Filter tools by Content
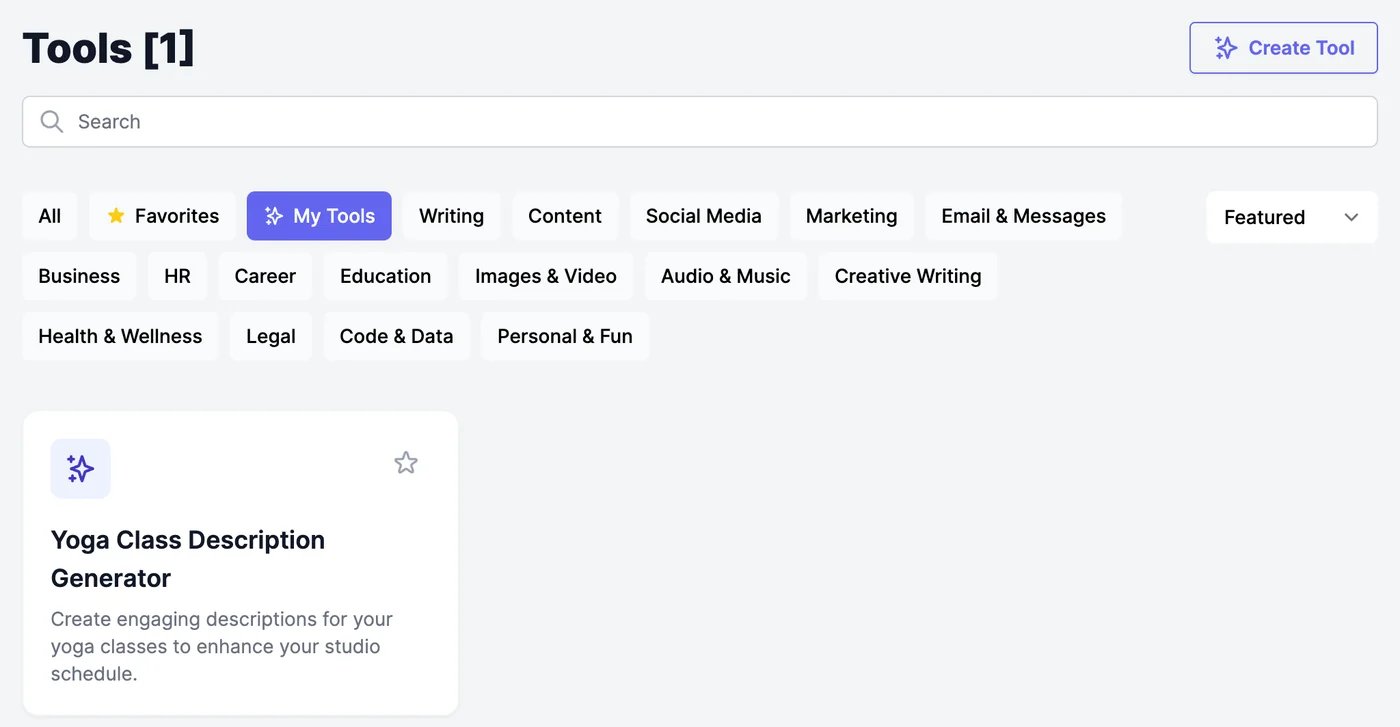The height and width of the screenshot is (727, 1400). tap(565, 216)
